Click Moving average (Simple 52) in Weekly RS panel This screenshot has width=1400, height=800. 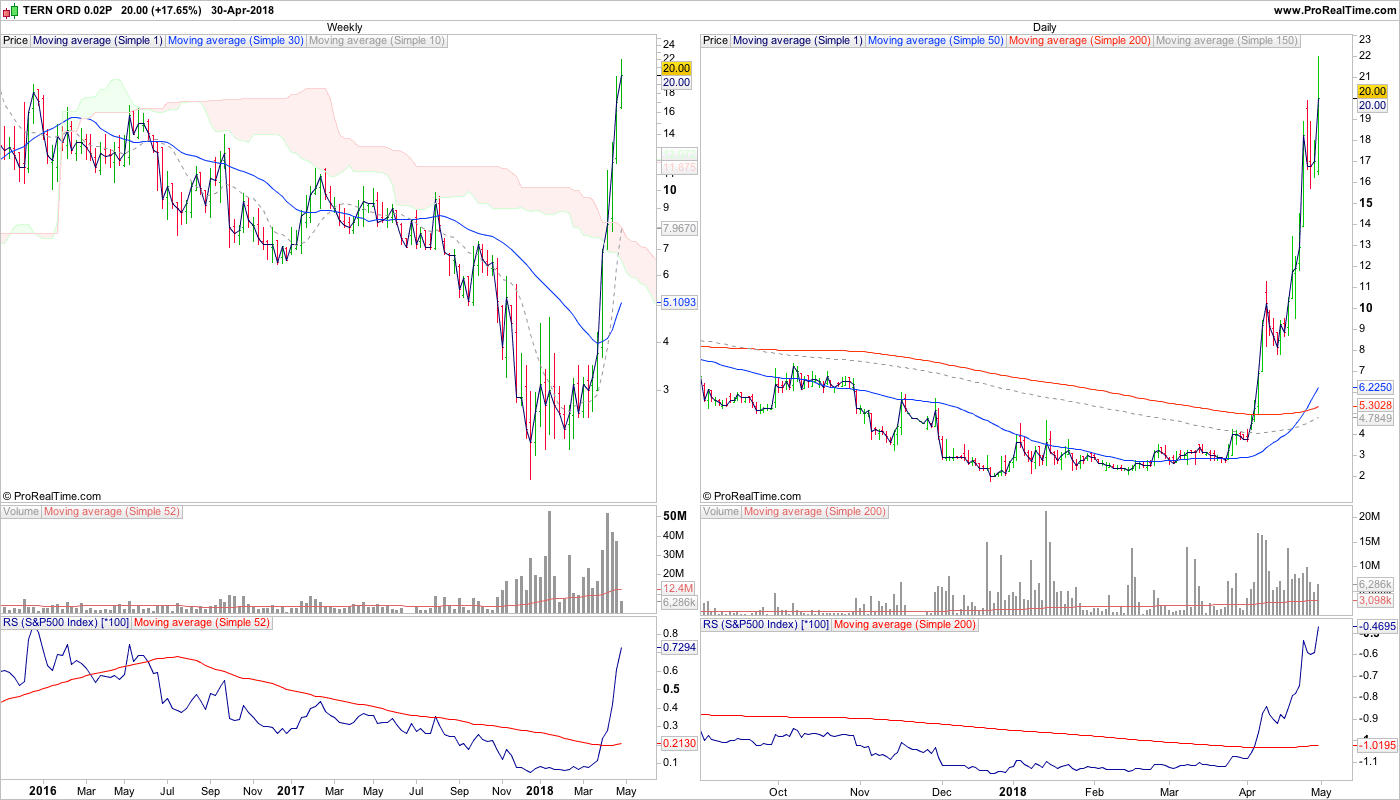tap(202, 624)
